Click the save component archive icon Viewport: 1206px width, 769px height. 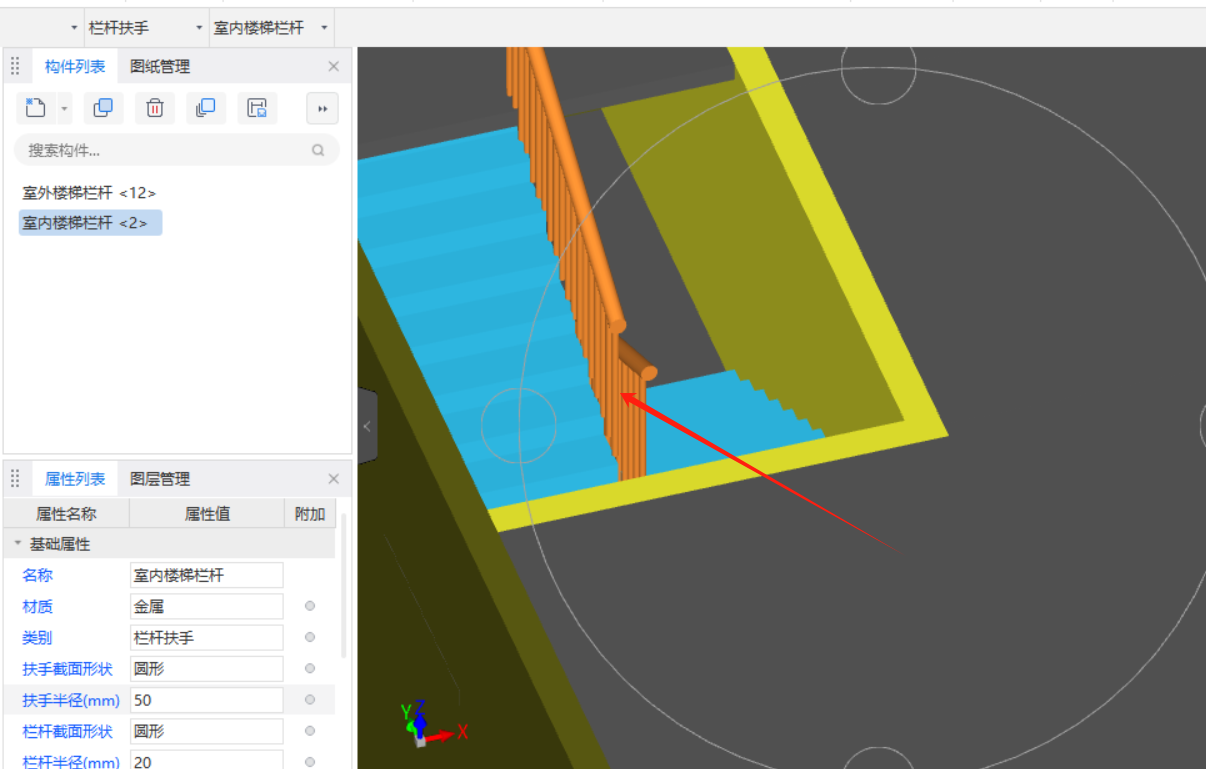257,108
